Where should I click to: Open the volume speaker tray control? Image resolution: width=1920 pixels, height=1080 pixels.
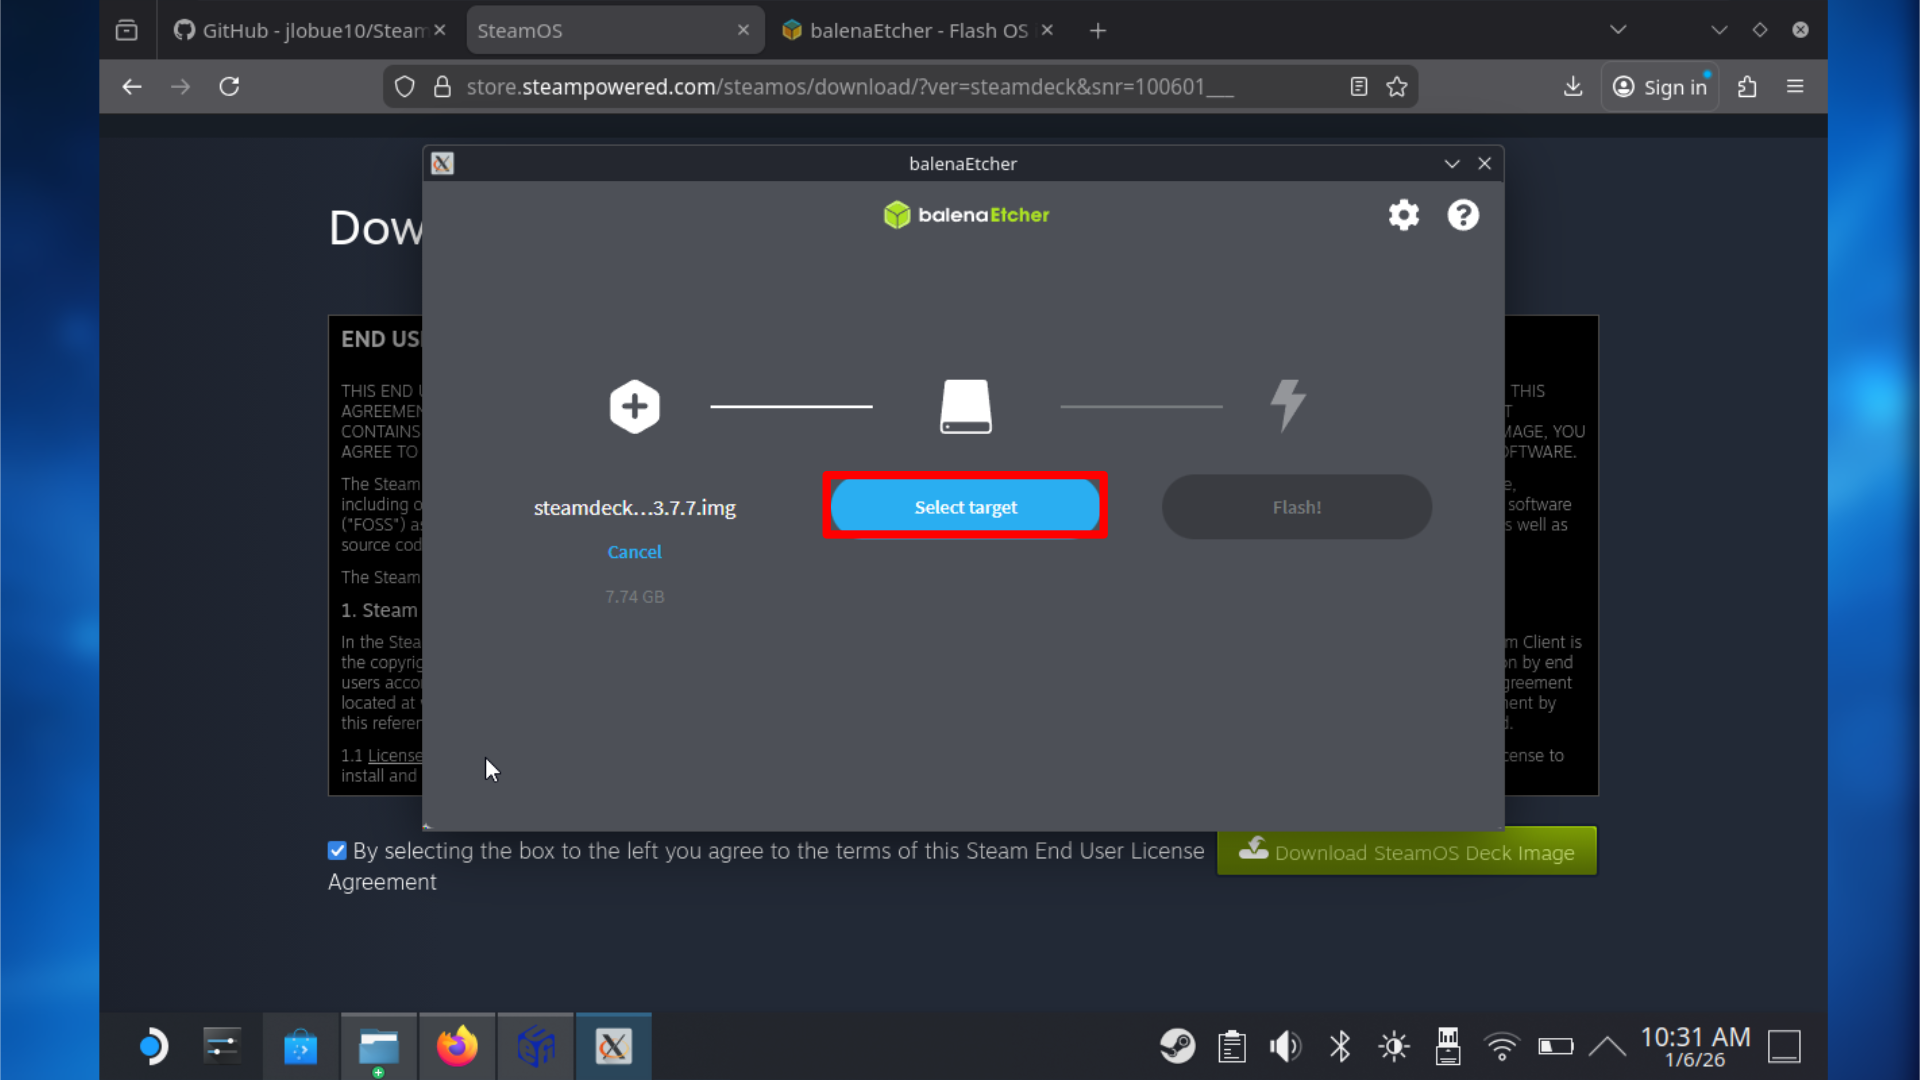pyautogui.click(x=1285, y=1046)
